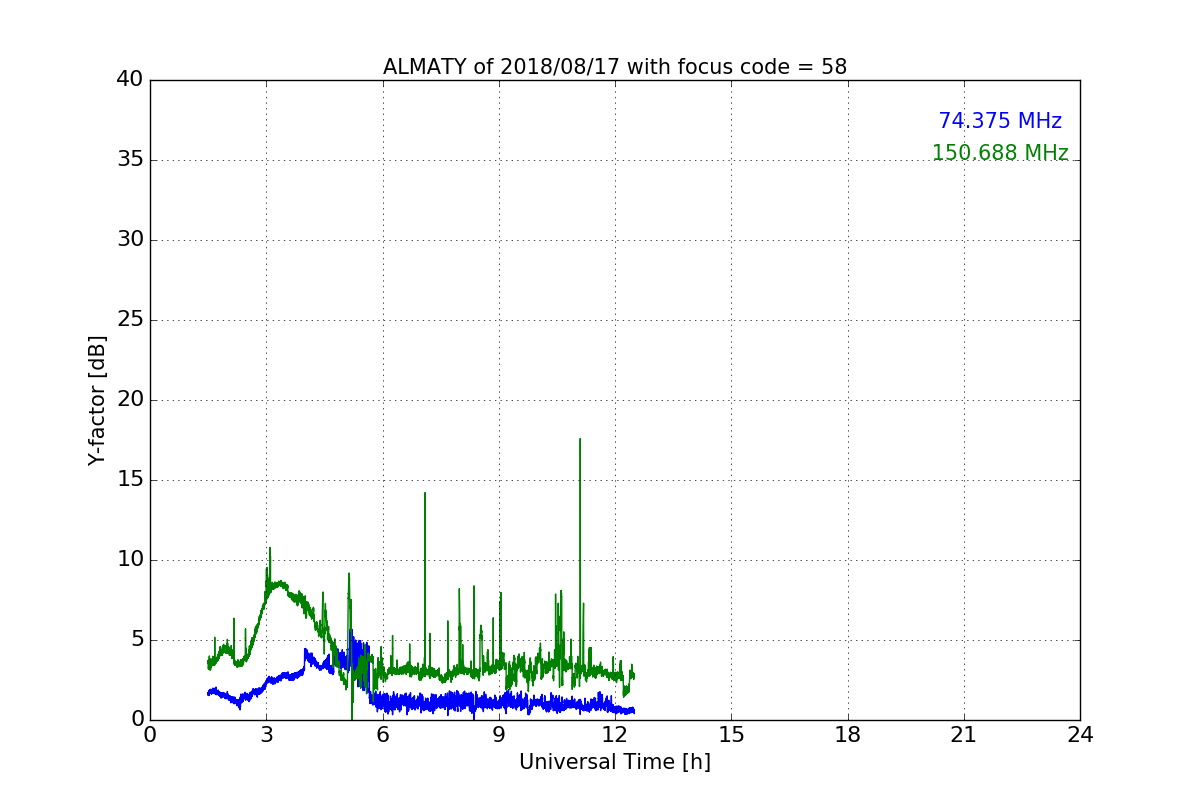The width and height of the screenshot is (1200, 800).
Task: Click the y-axis tick label '40'
Action: pos(130,80)
